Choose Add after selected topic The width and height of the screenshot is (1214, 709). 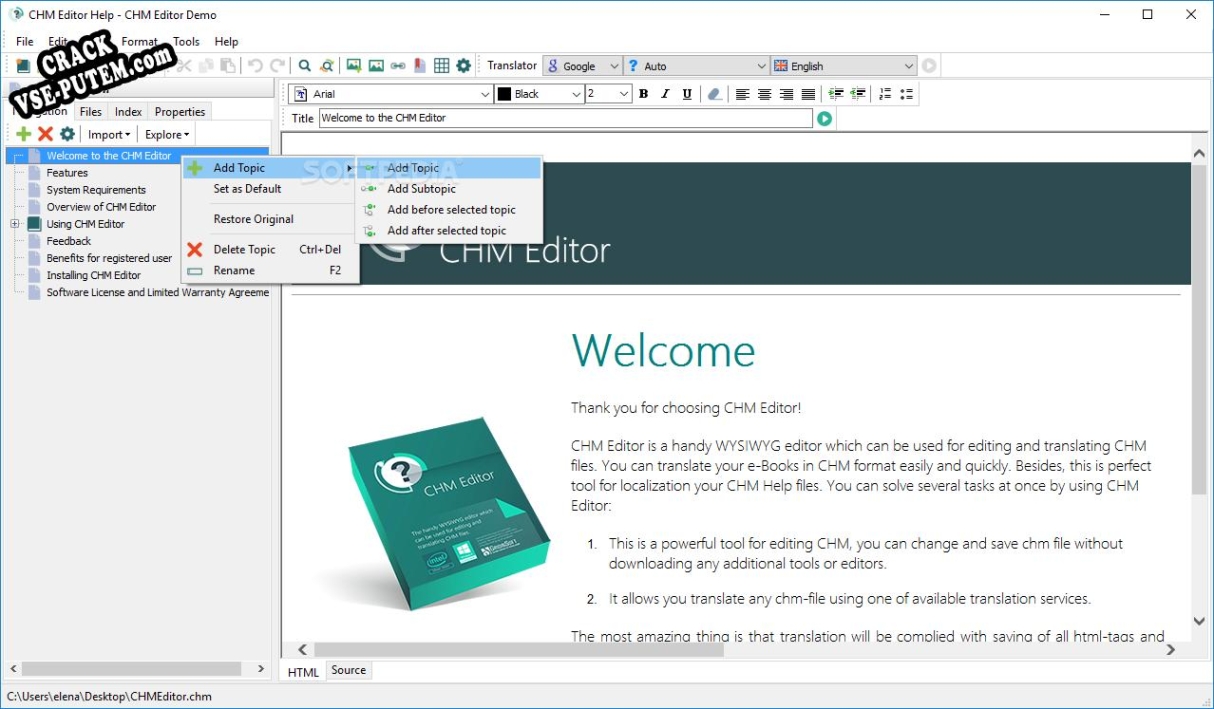point(449,231)
